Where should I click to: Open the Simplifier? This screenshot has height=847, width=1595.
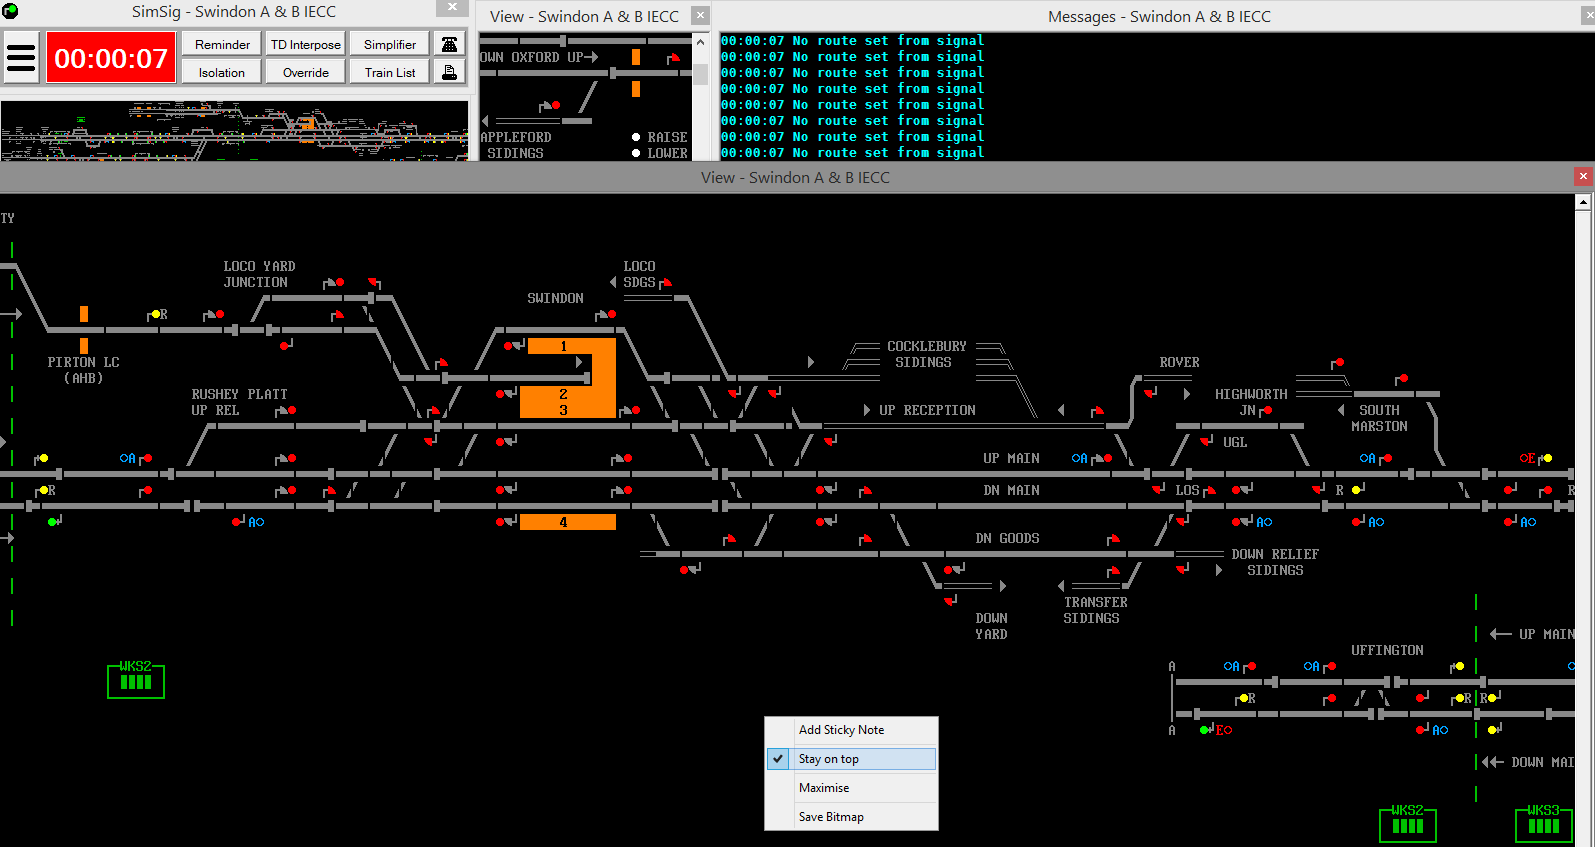click(390, 44)
